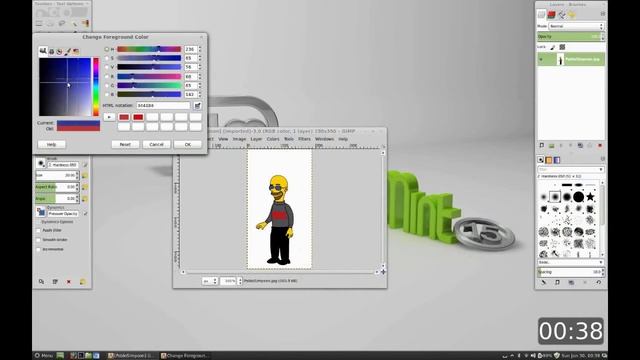Open the Tools menu
This screenshot has width=640, height=360.
tap(289, 139)
